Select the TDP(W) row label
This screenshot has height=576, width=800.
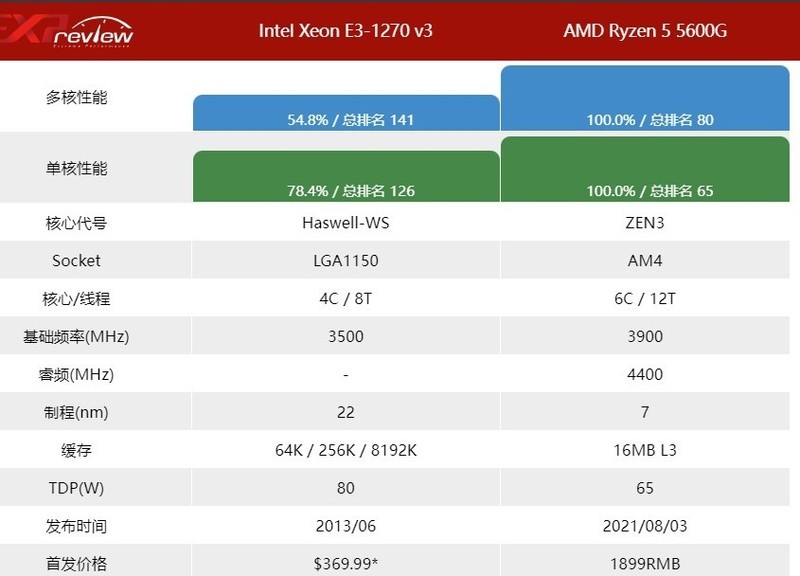(x=77, y=488)
